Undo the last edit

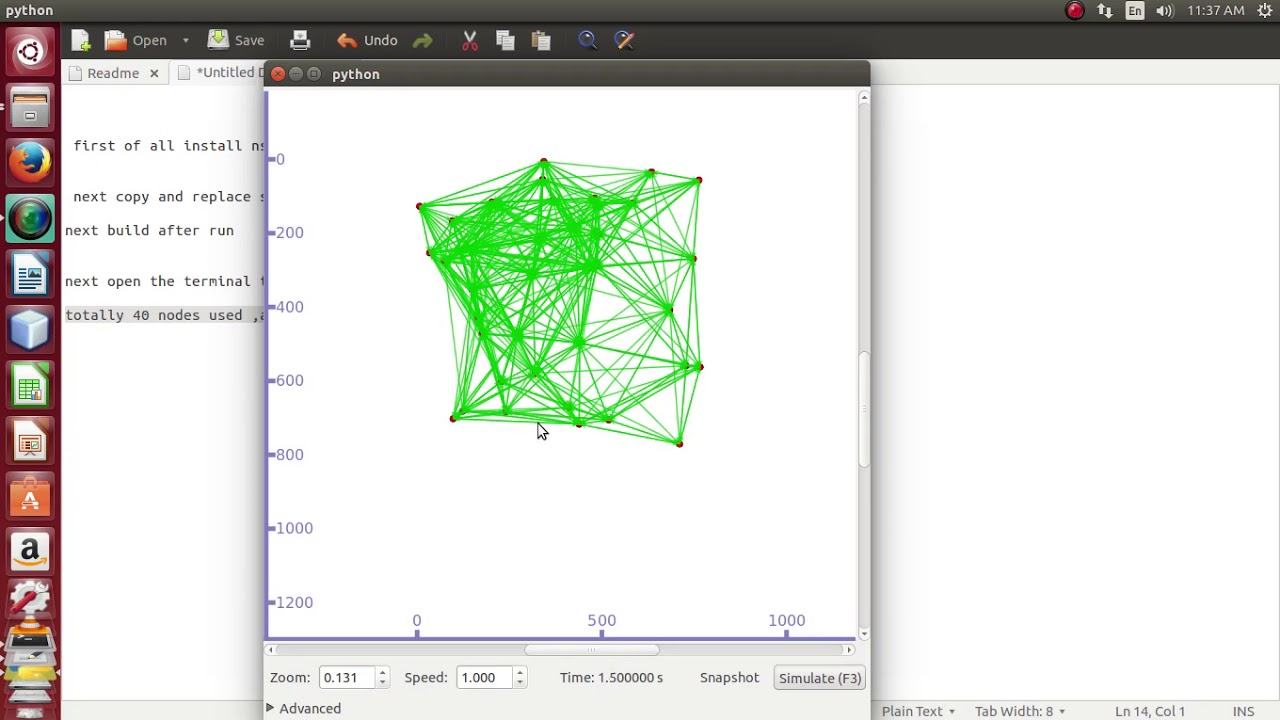[x=367, y=41]
